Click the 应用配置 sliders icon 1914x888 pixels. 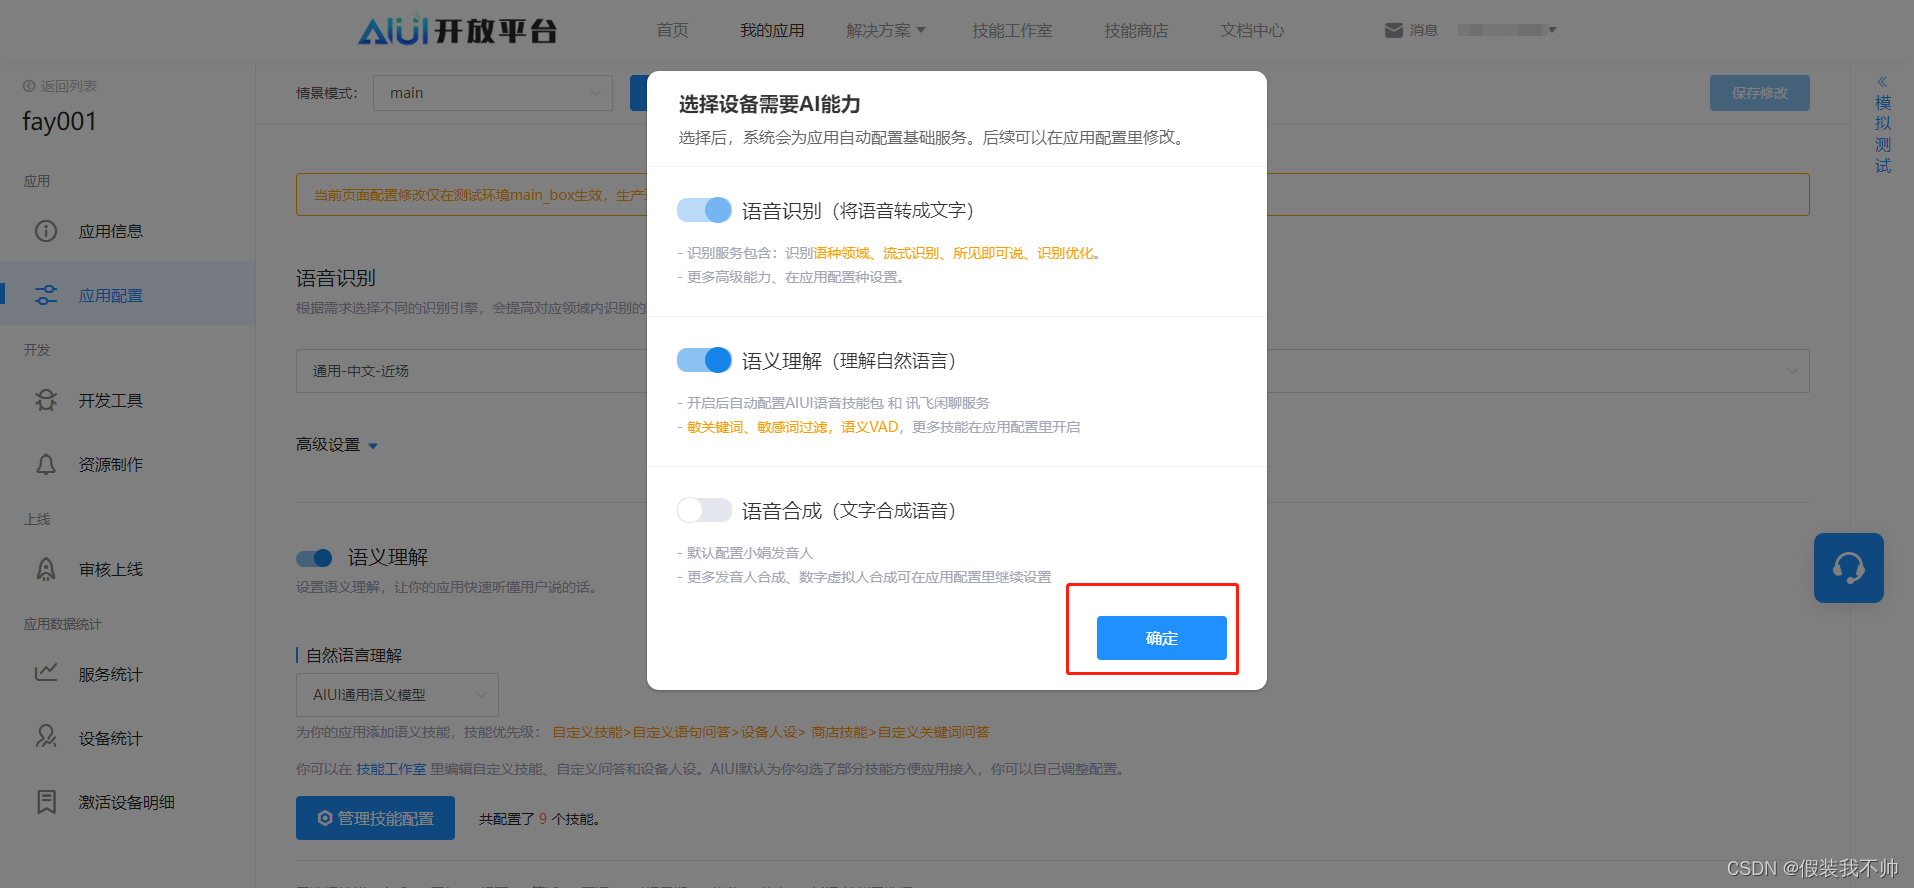[46, 295]
